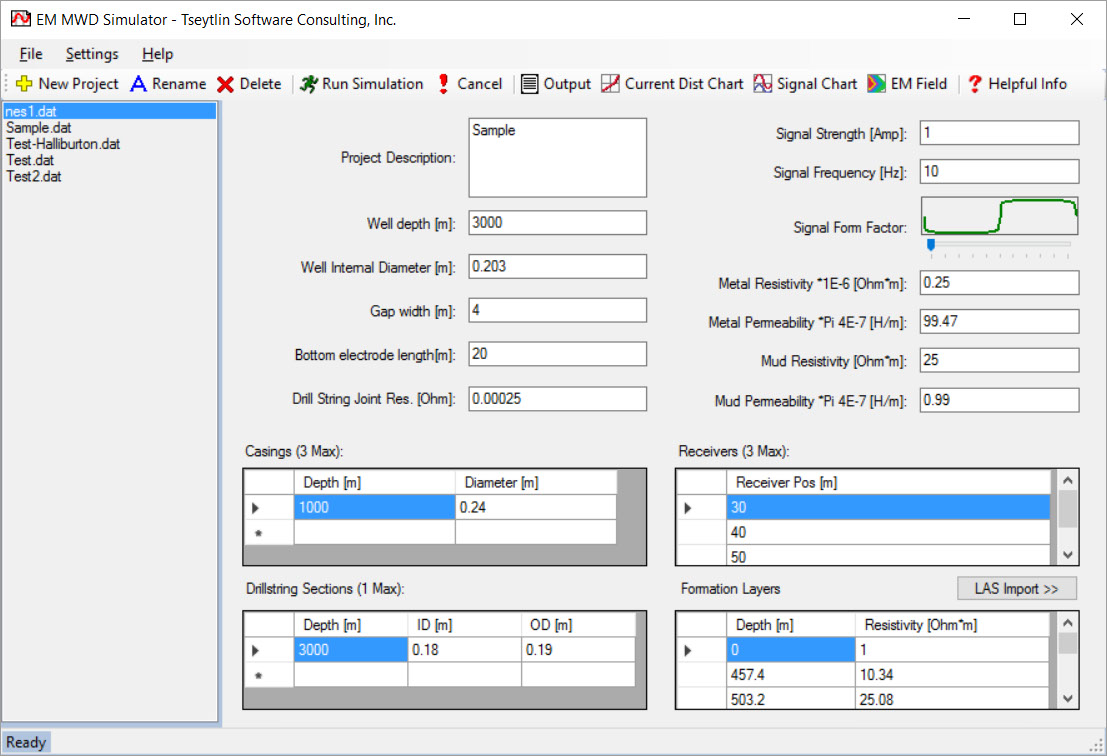Click the Rename project icon

click(139, 84)
